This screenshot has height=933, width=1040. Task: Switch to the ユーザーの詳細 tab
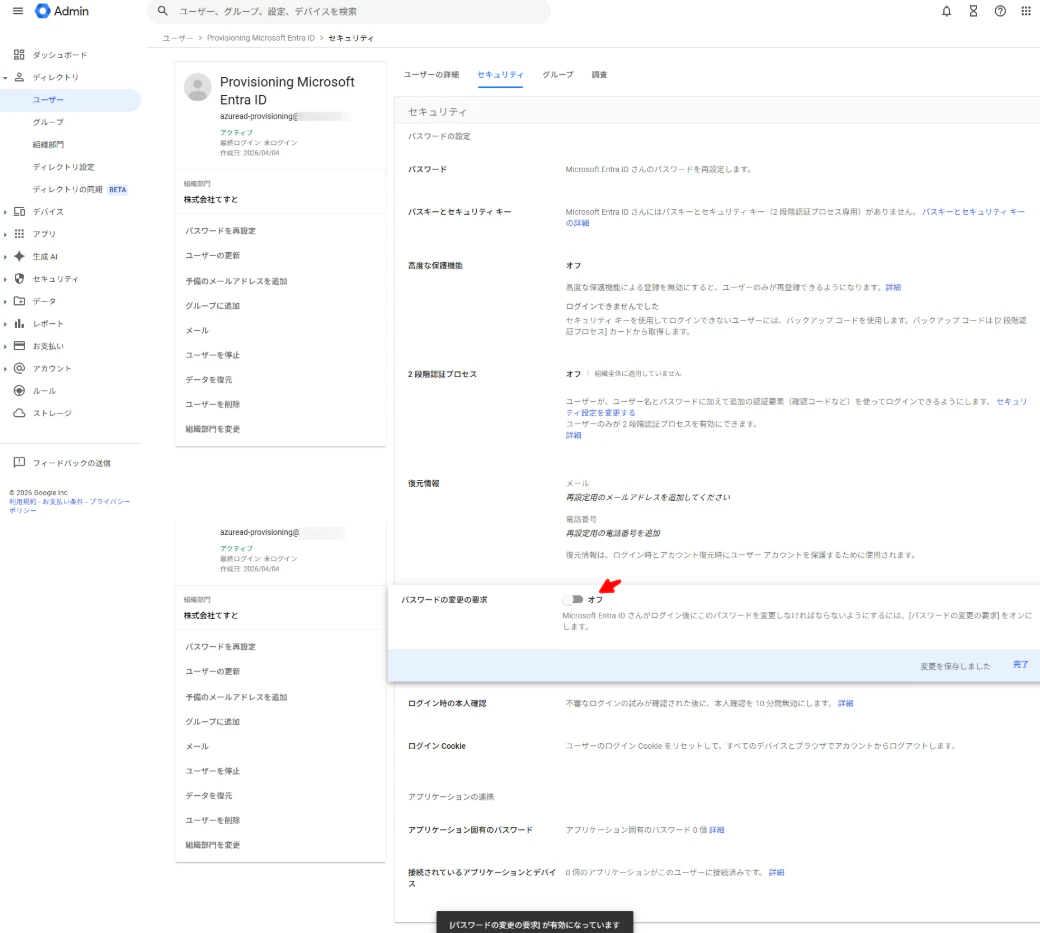tap(431, 74)
